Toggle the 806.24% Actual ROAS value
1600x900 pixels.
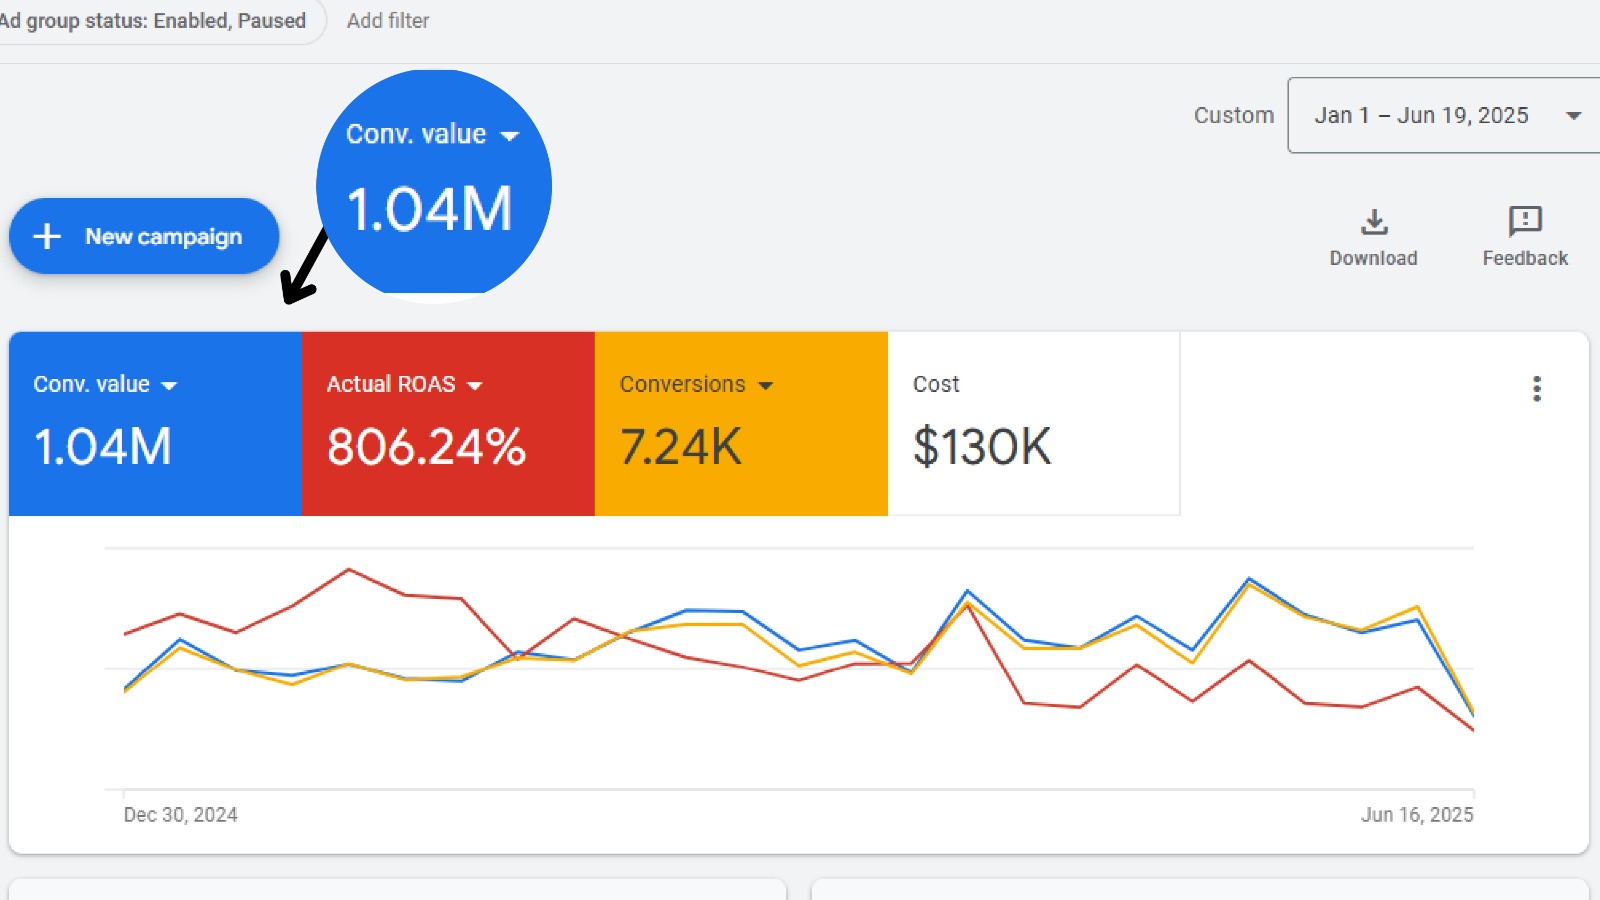[426, 446]
